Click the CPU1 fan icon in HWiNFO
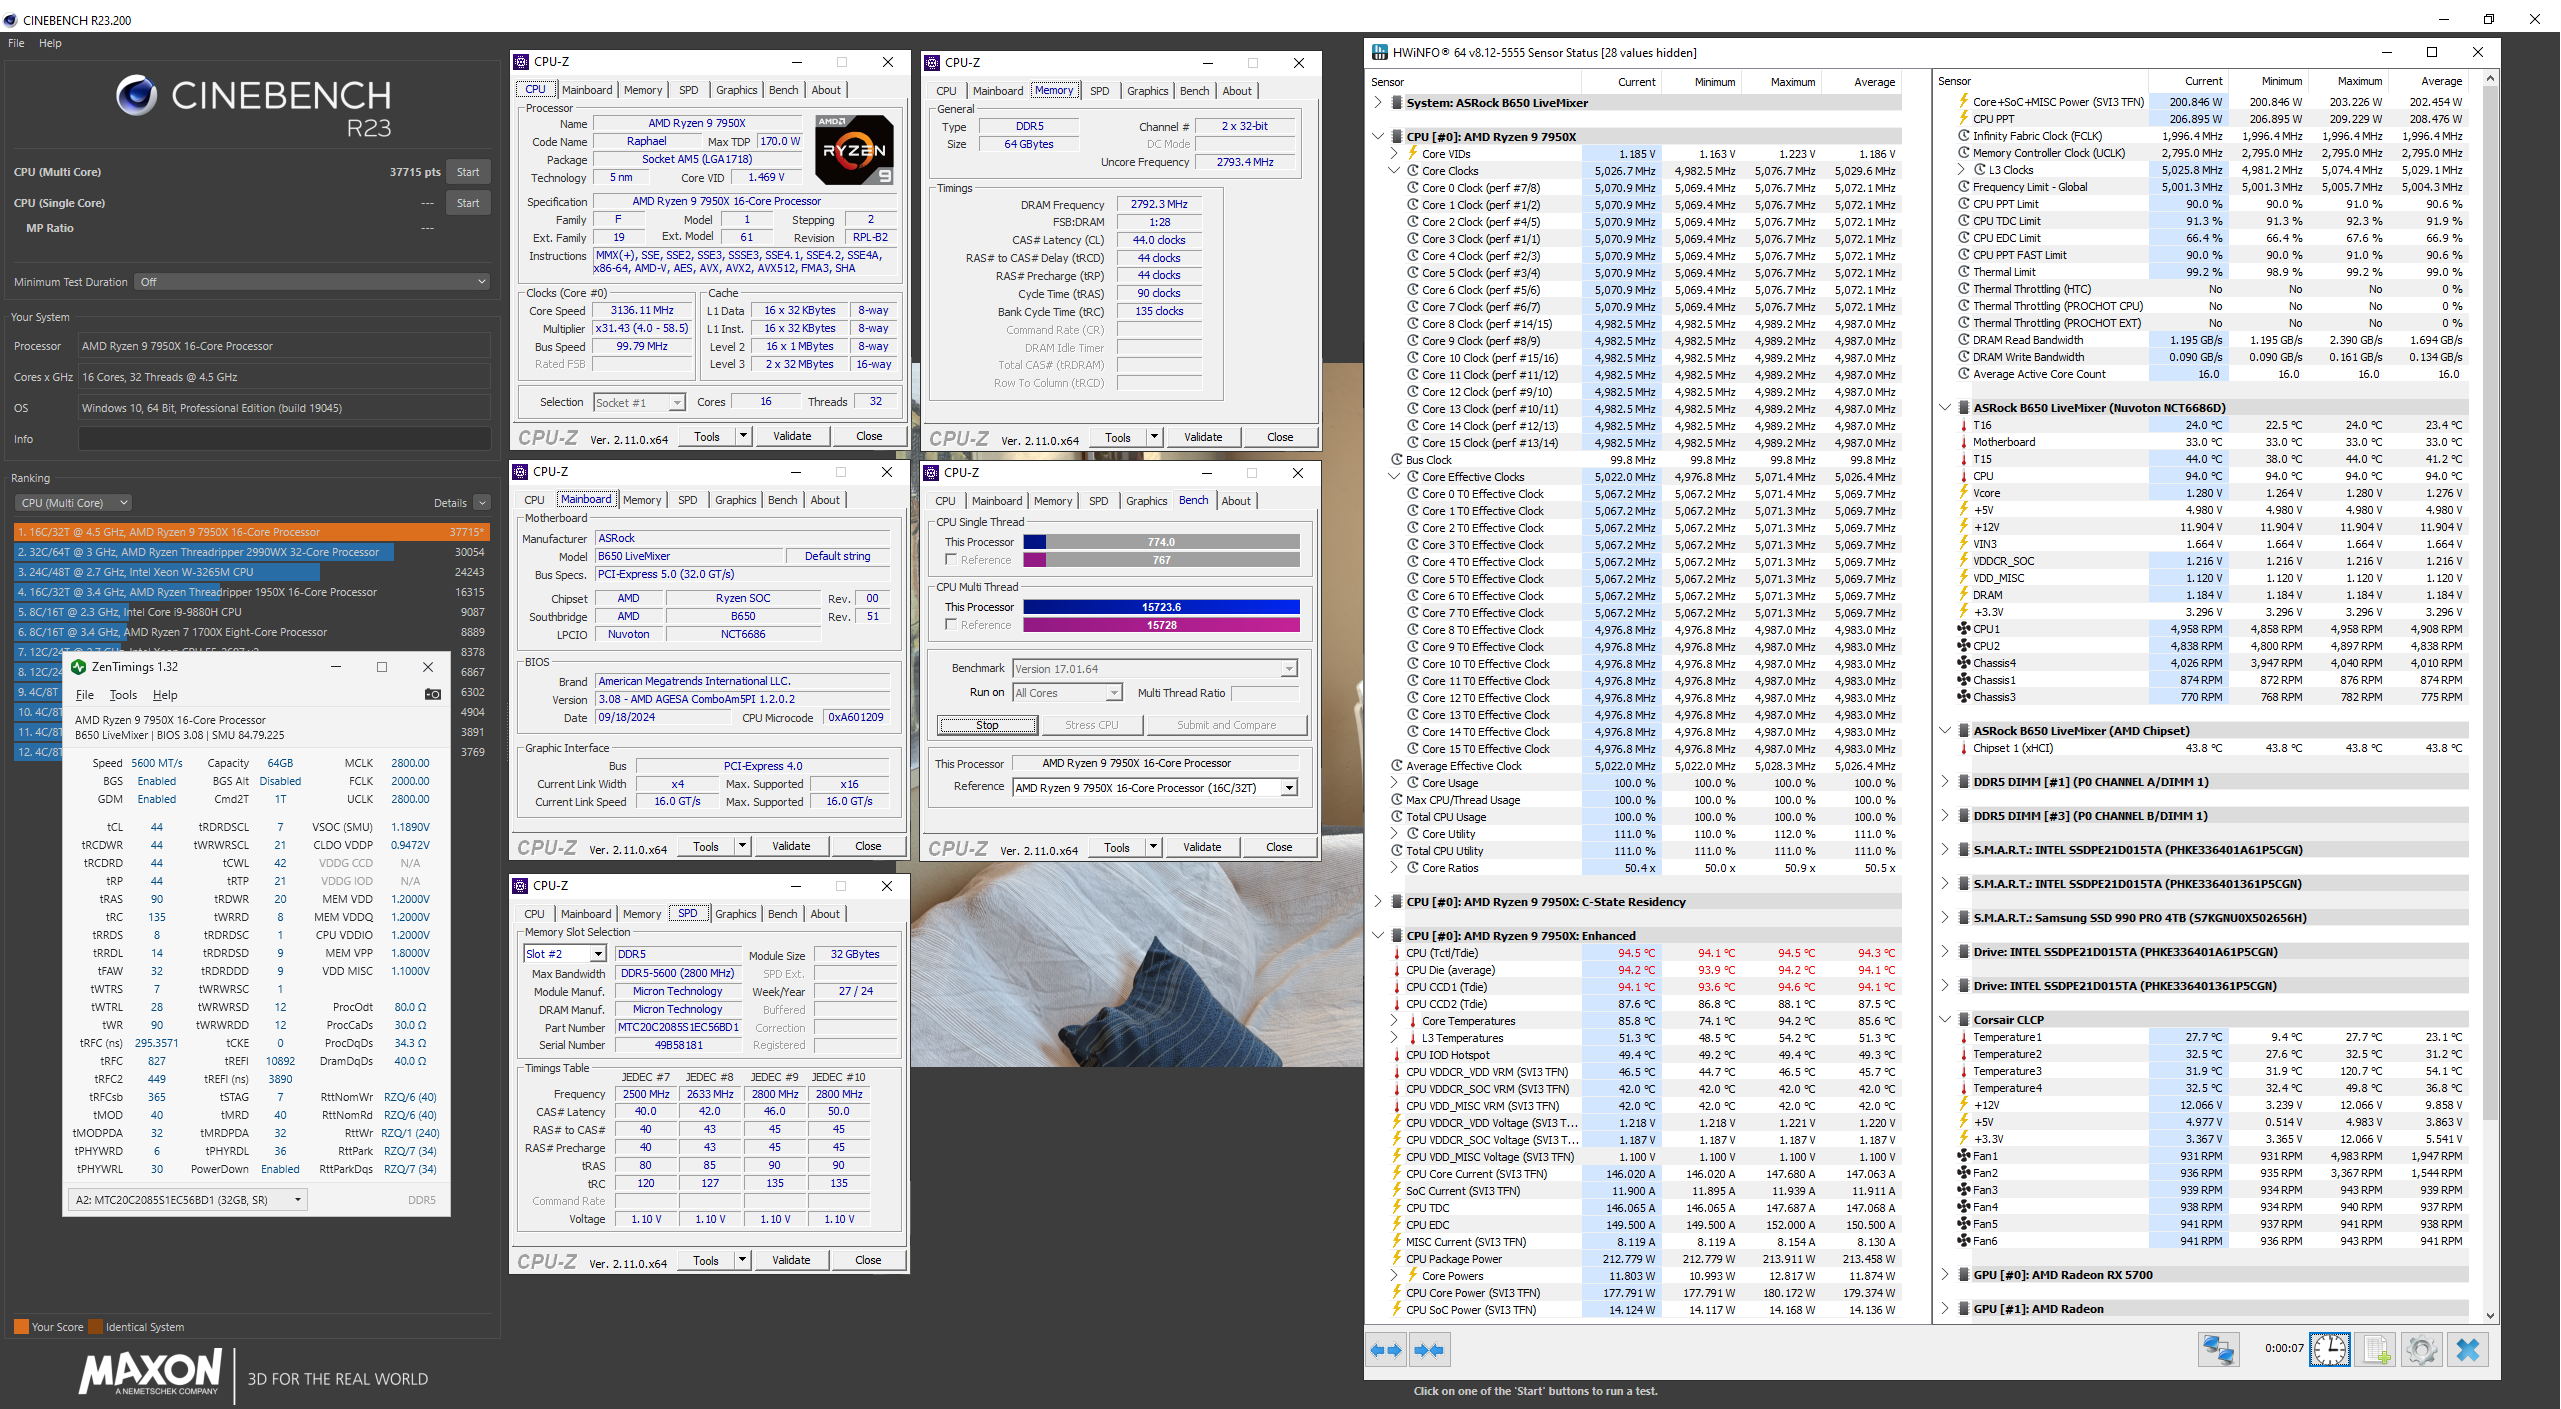 click(x=1964, y=629)
